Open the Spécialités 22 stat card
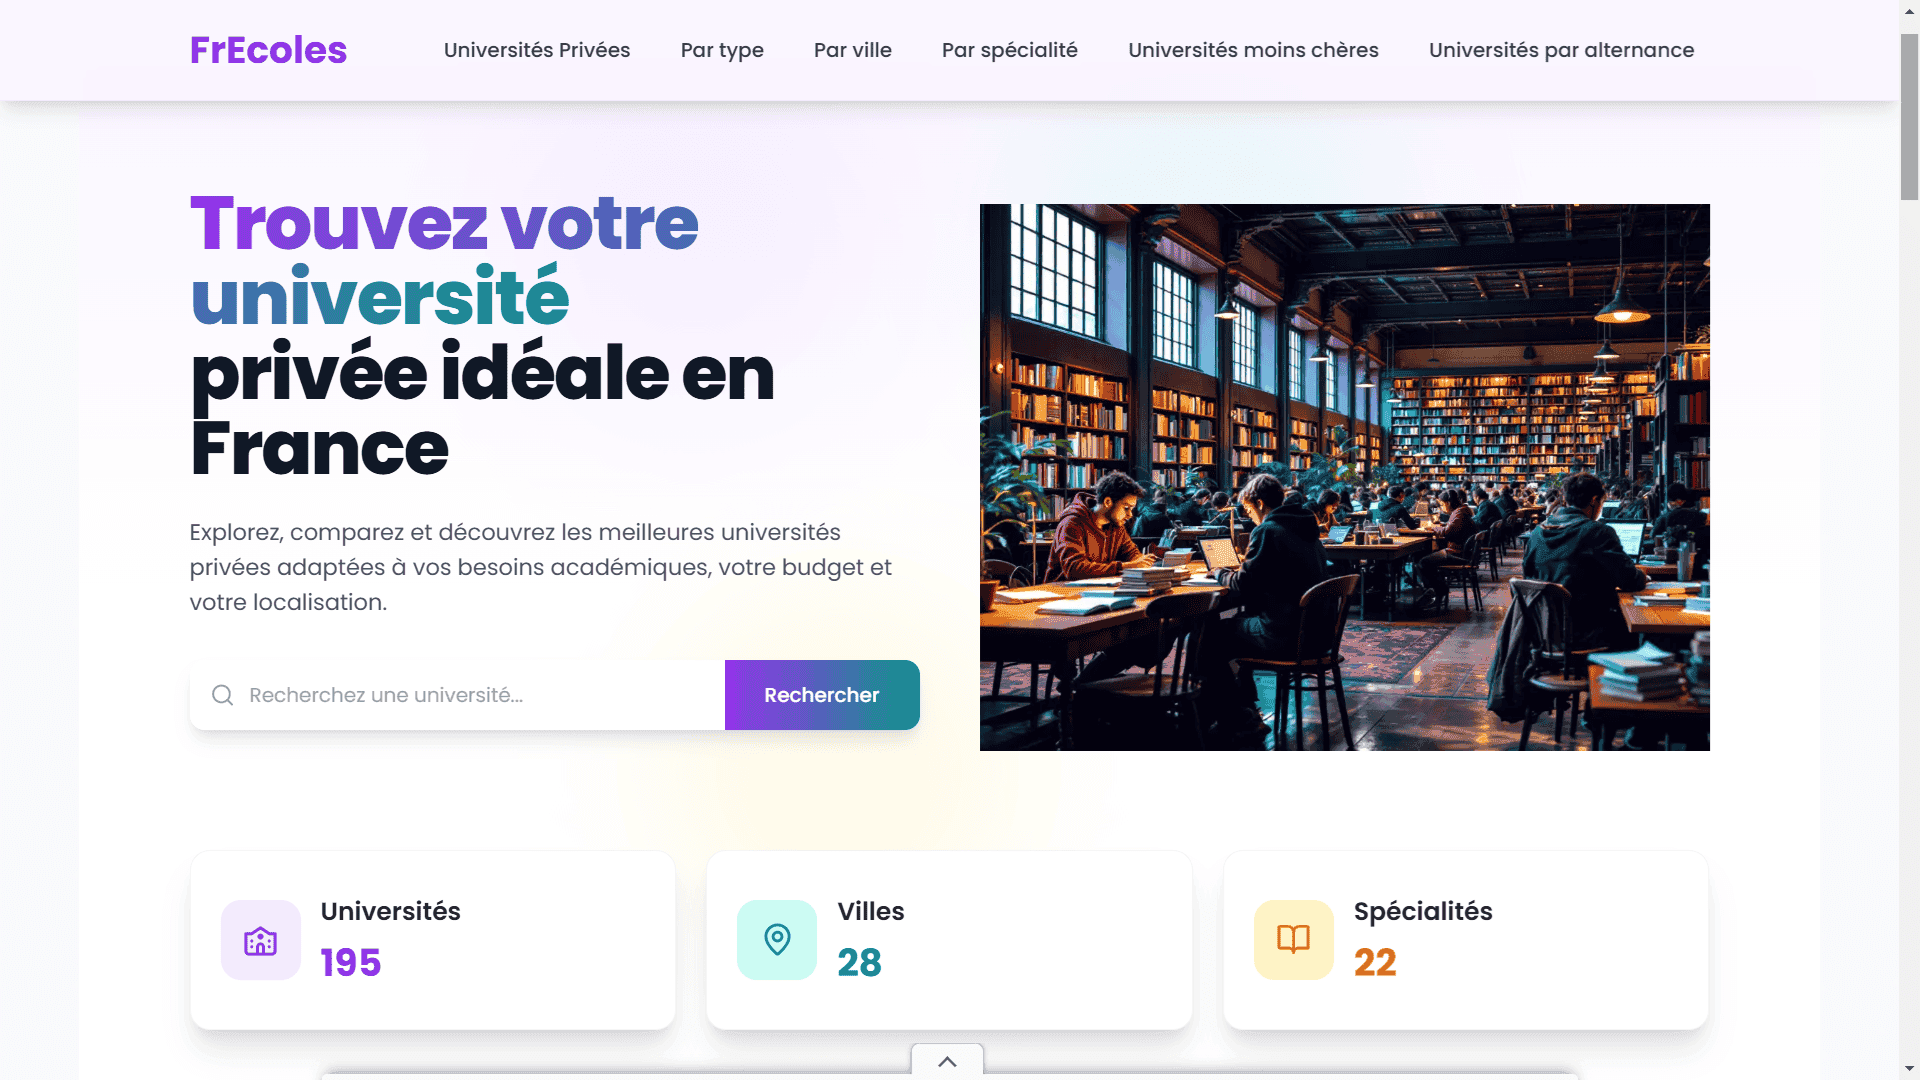Viewport: 1920px width, 1080px height. [1466, 940]
